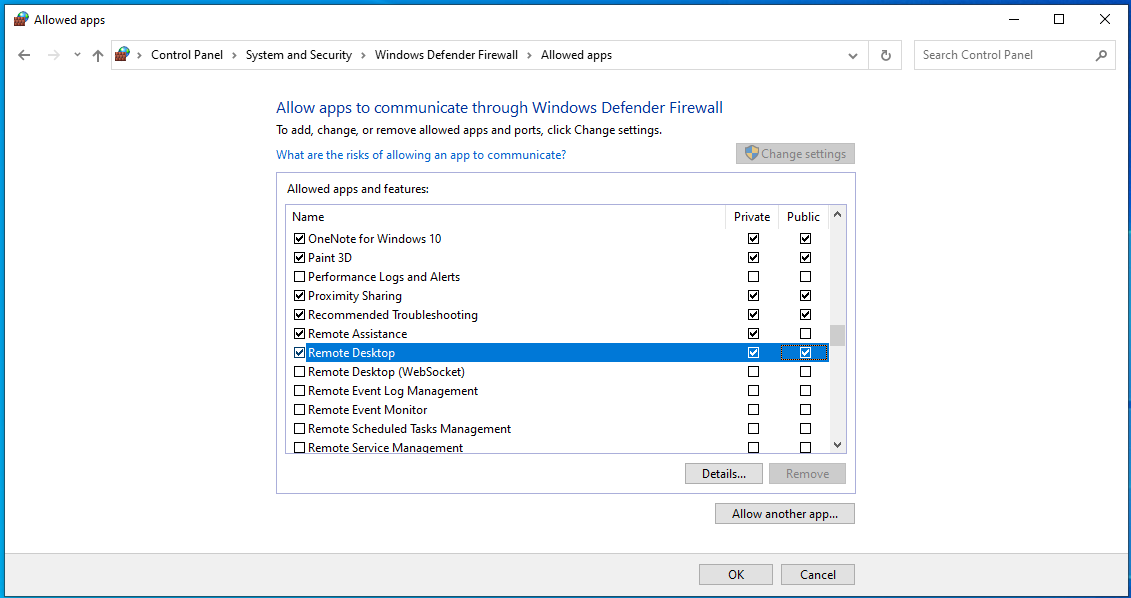This screenshot has height=598, width=1131.
Task: Click the search magnifier icon
Action: coord(1101,55)
